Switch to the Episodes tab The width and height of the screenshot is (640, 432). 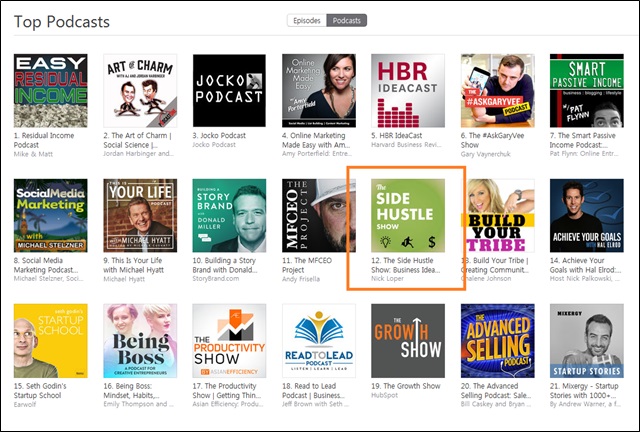pyautogui.click(x=306, y=20)
